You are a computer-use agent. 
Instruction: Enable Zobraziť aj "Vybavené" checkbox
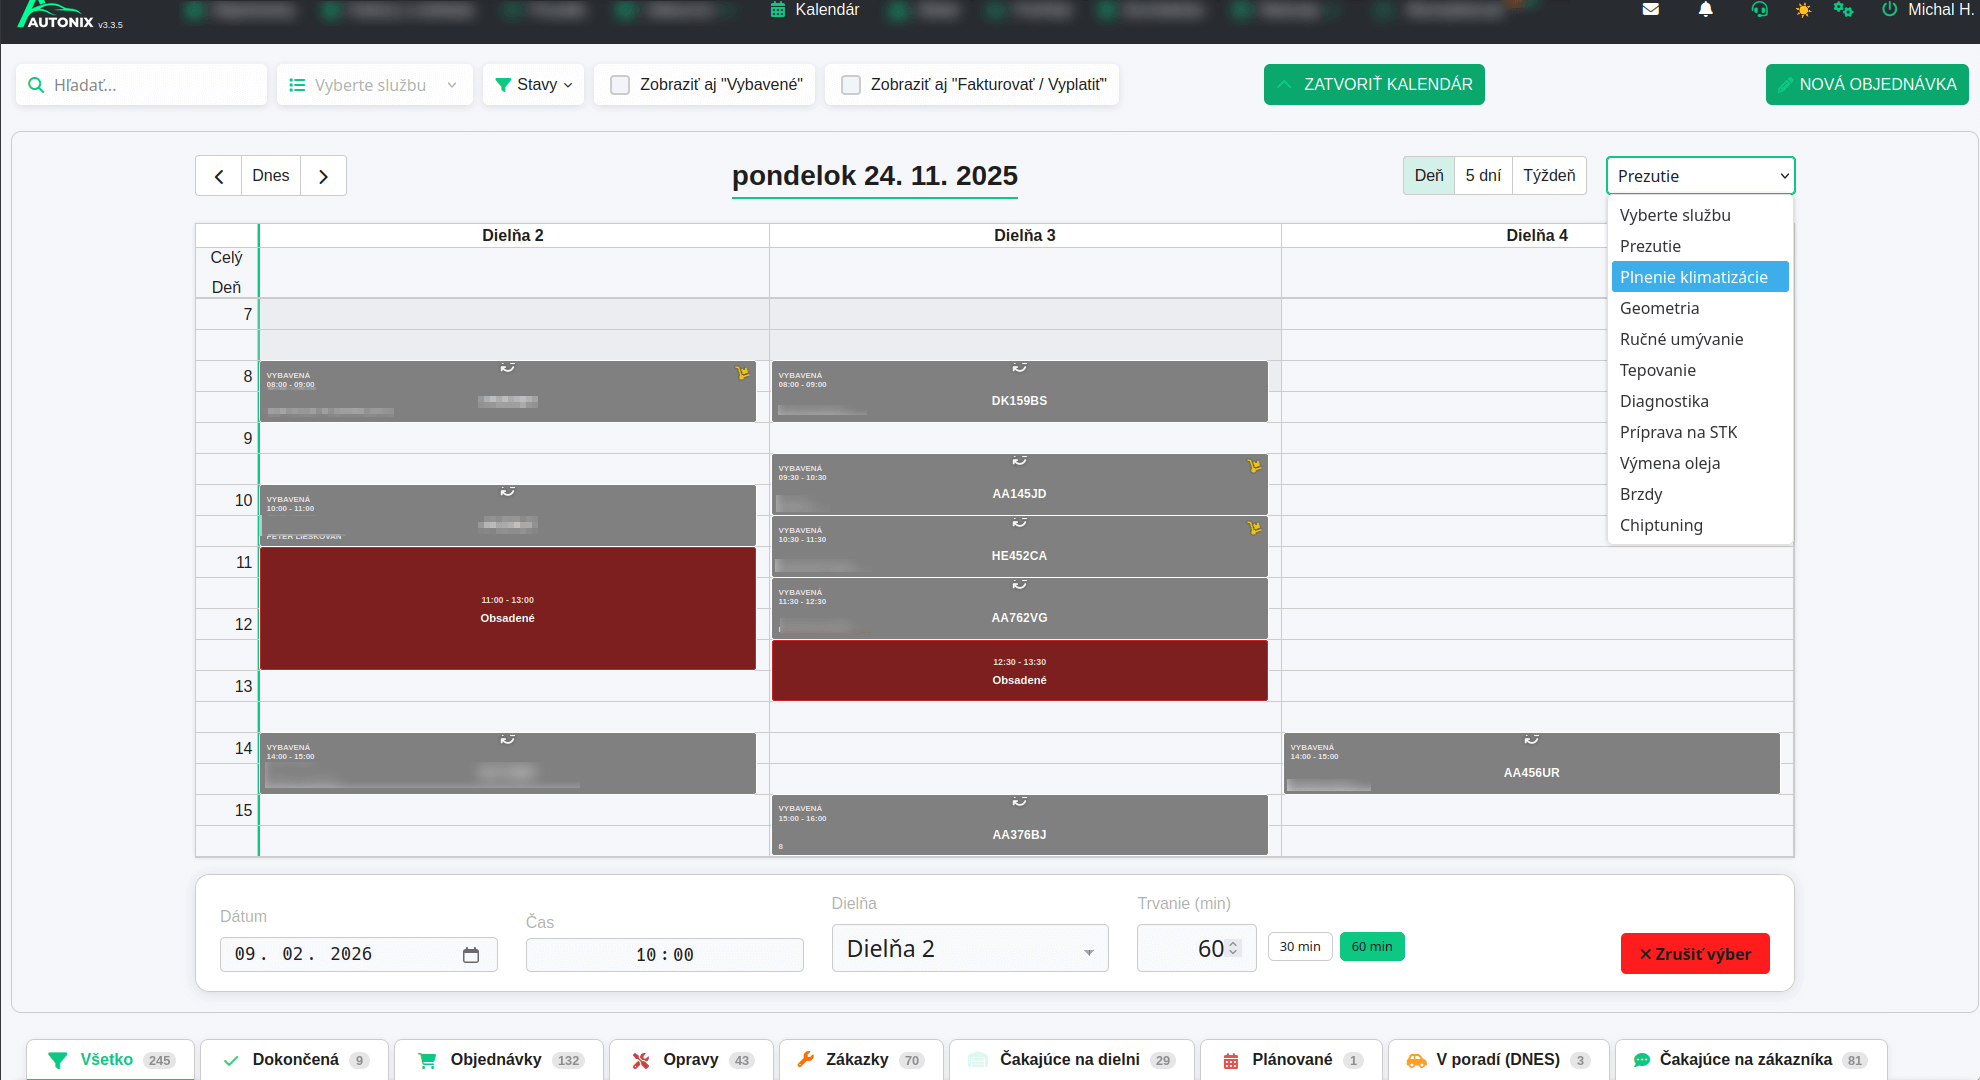point(620,85)
